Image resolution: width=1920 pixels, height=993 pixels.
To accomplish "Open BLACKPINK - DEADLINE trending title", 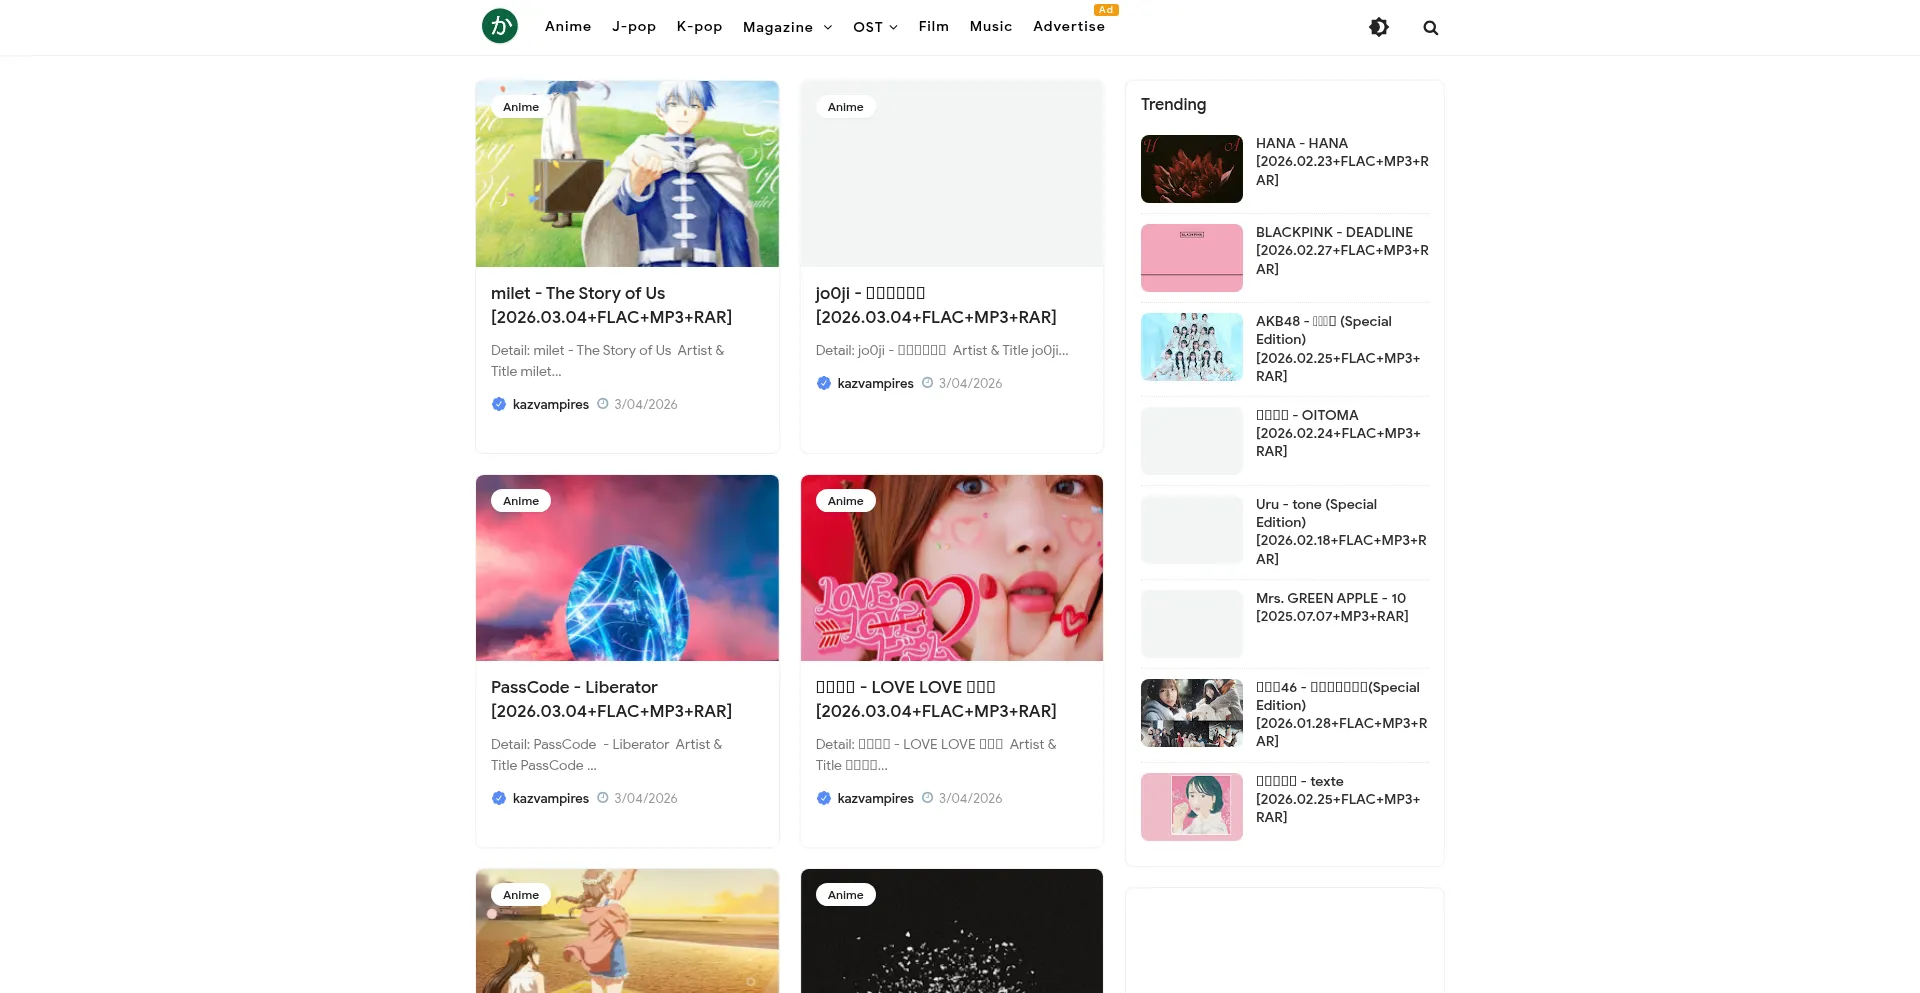I will coord(1342,251).
